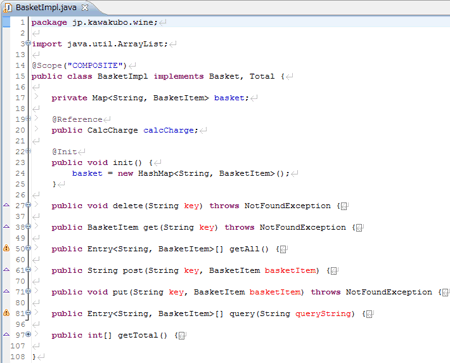This screenshot has width=450, height=363.
Task: Click the getTotal() method name
Action: click(143, 335)
